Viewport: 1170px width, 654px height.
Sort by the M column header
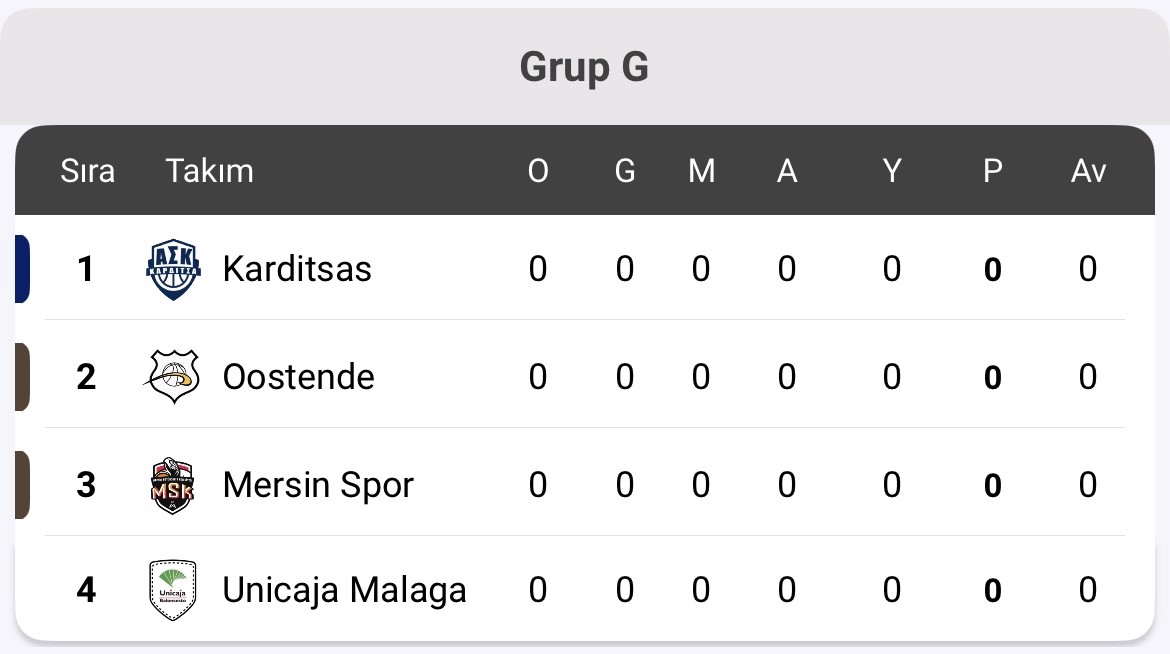701,171
